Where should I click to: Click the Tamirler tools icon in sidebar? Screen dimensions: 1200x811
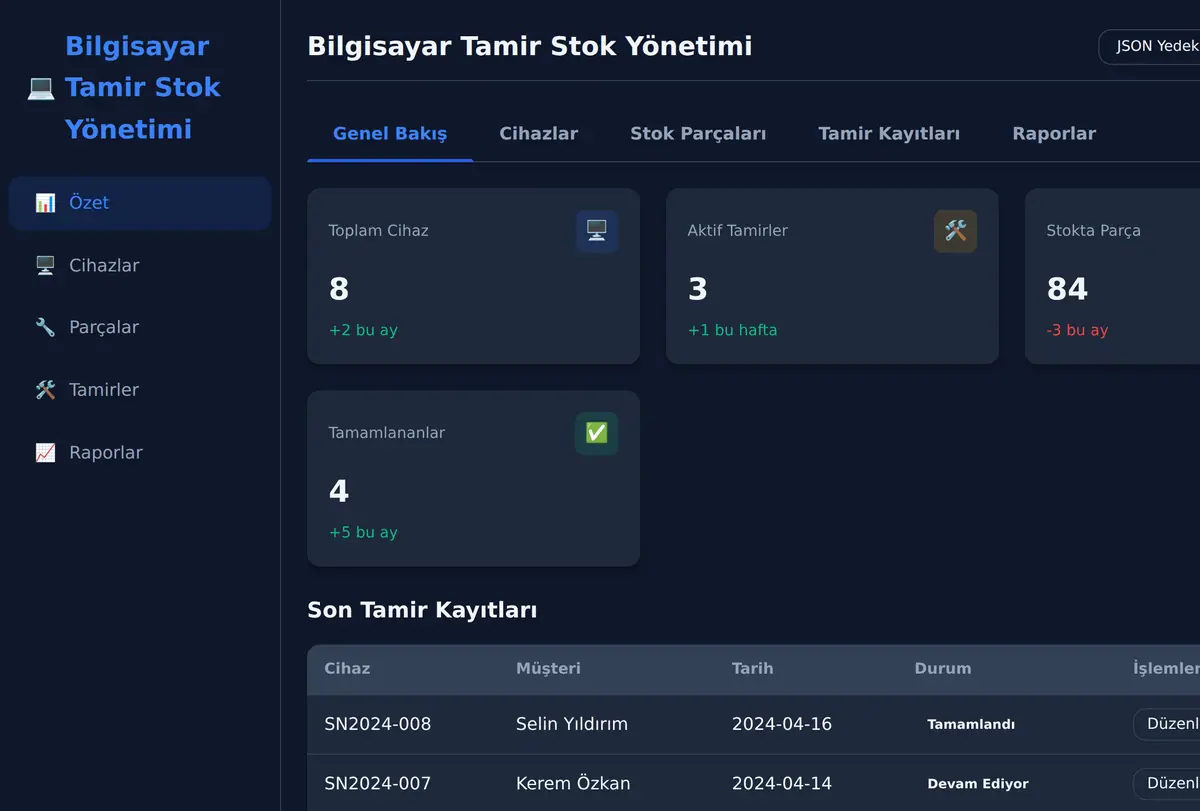[x=45, y=390]
